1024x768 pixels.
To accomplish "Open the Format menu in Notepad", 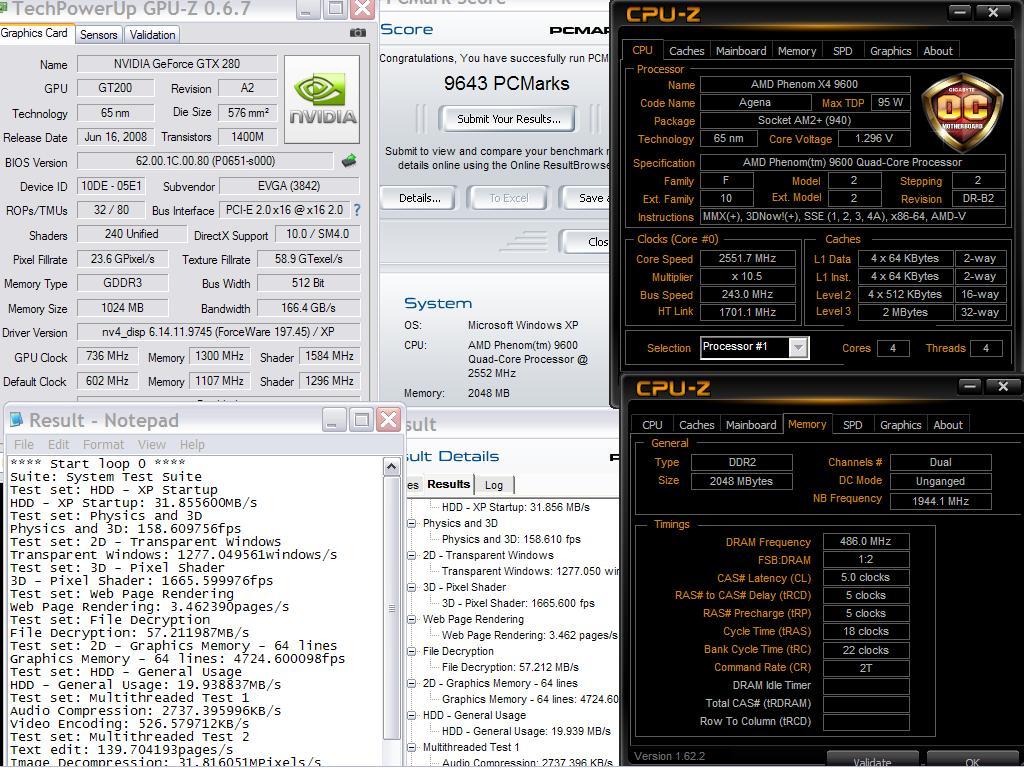I will point(103,445).
